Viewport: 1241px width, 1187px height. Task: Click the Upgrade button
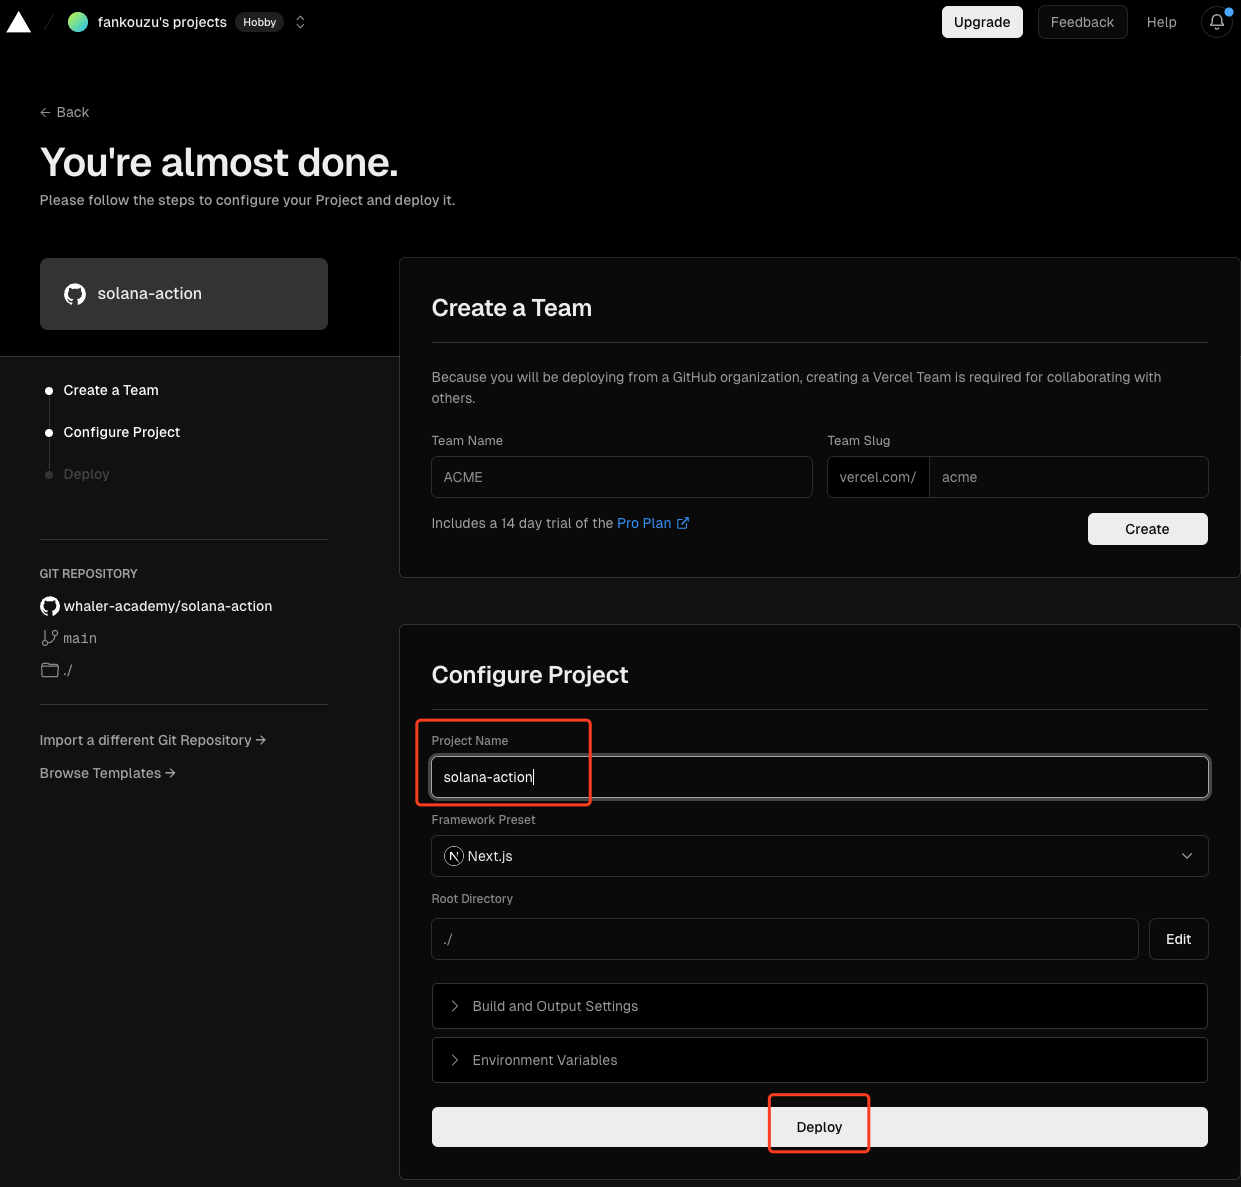tap(982, 22)
